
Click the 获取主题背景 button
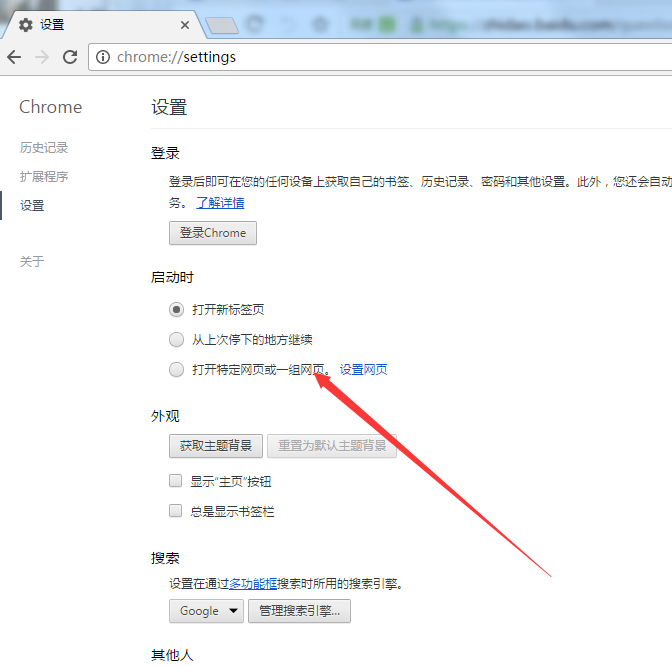216,446
